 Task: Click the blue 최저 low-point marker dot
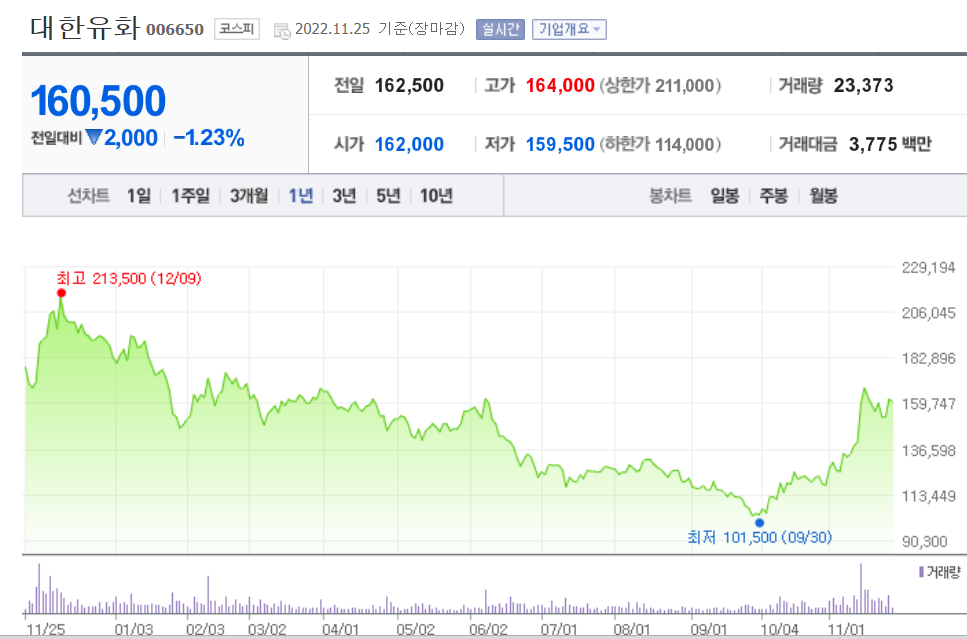[760, 523]
